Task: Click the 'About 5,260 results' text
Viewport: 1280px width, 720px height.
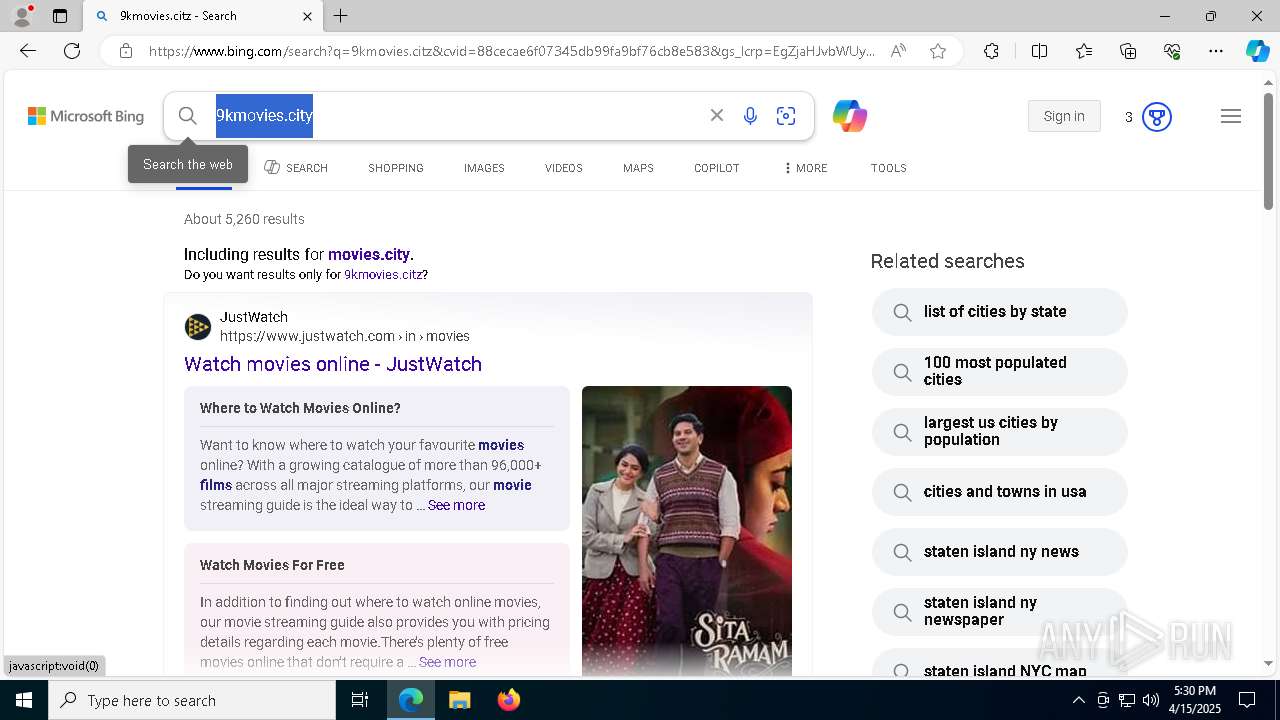Action: pos(244,219)
